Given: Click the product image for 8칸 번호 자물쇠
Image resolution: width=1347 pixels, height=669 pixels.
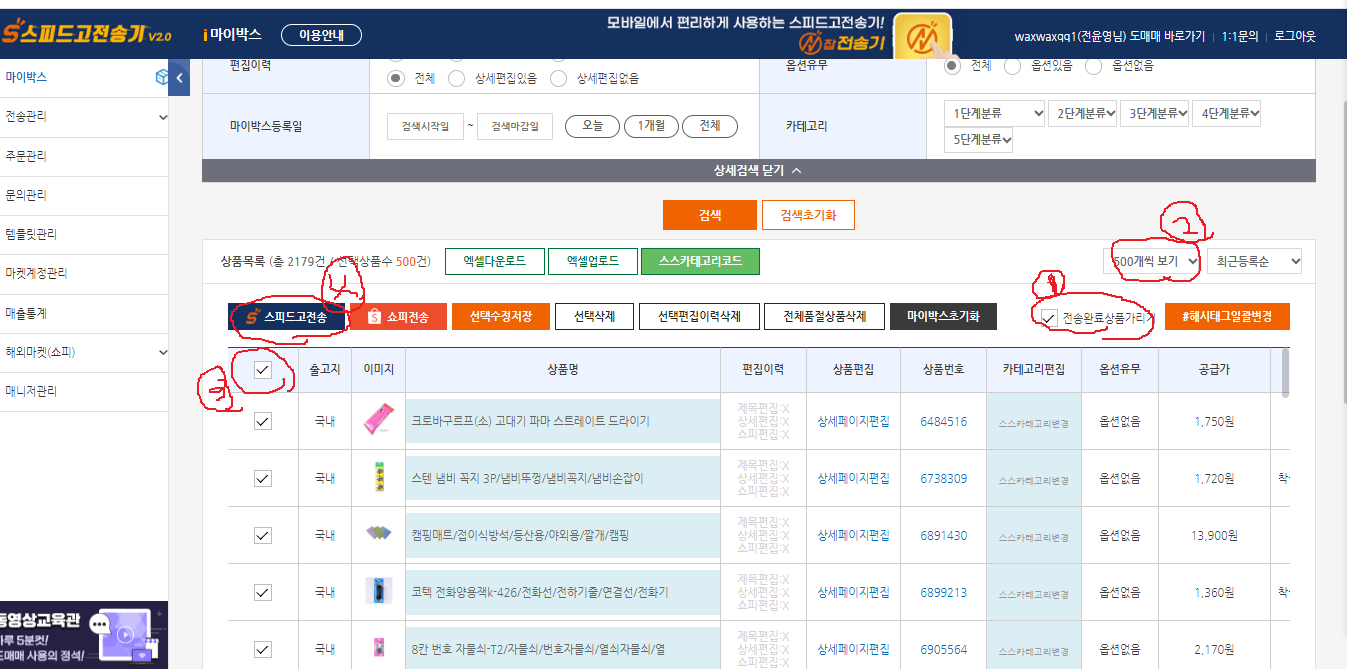Looking at the screenshot, I should click(x=379, y=648).
